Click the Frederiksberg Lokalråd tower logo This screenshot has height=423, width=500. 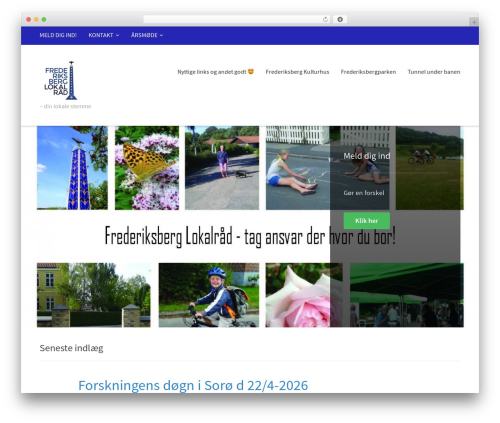click(61, 80)
